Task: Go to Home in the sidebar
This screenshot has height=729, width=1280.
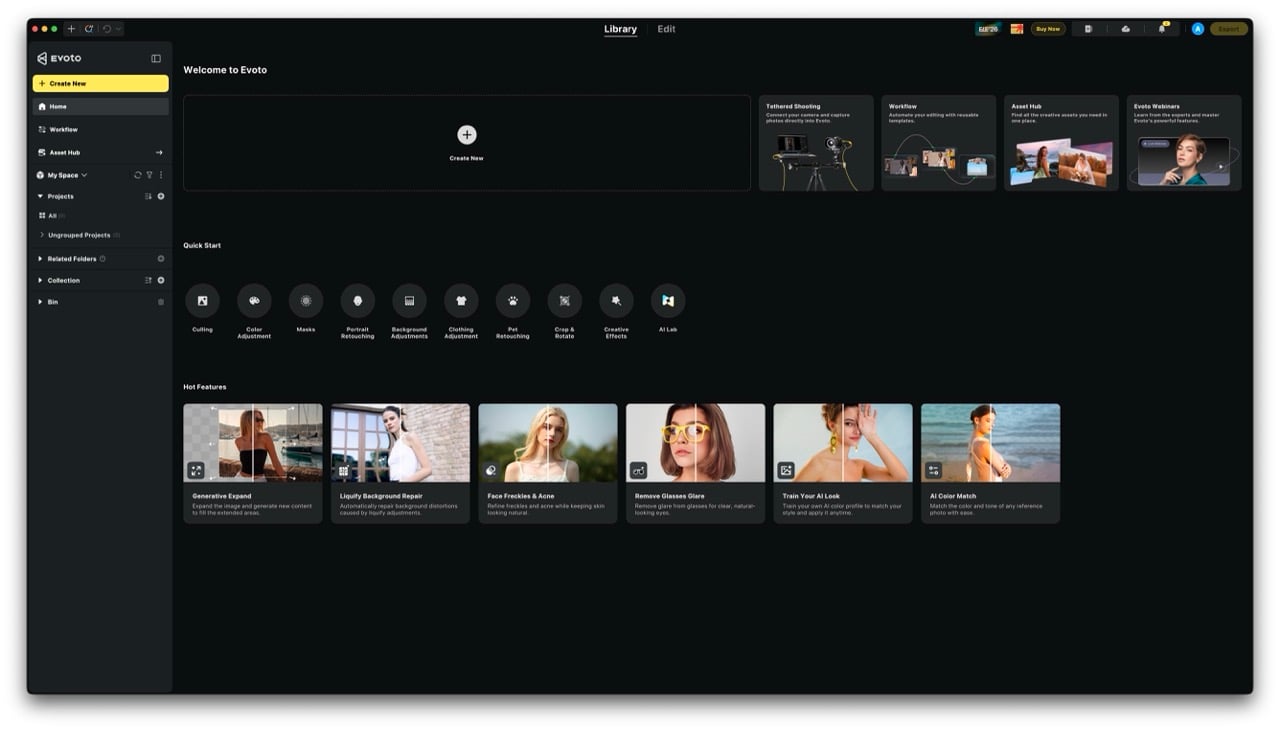Action: coord(100,106)
